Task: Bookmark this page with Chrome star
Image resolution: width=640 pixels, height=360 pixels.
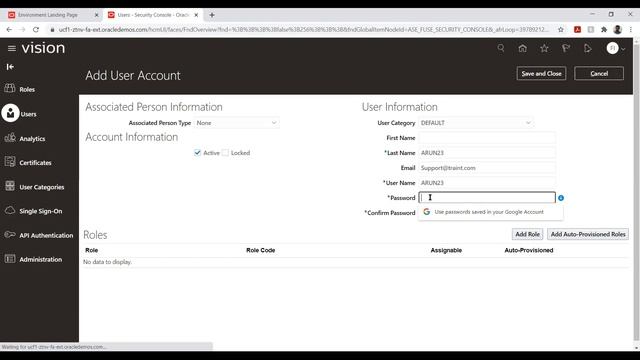Action: tap(561, 29)
